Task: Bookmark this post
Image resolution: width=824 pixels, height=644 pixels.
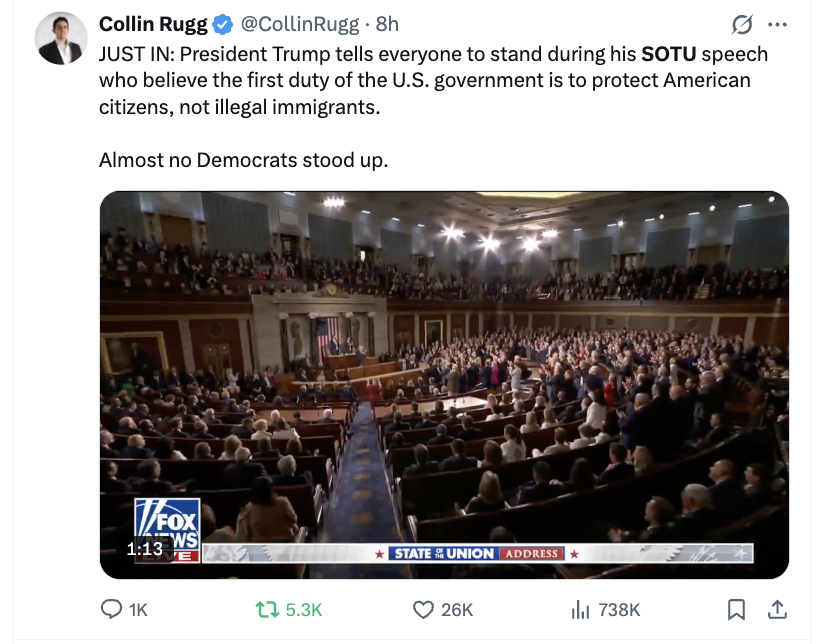Action: point(736,609)
